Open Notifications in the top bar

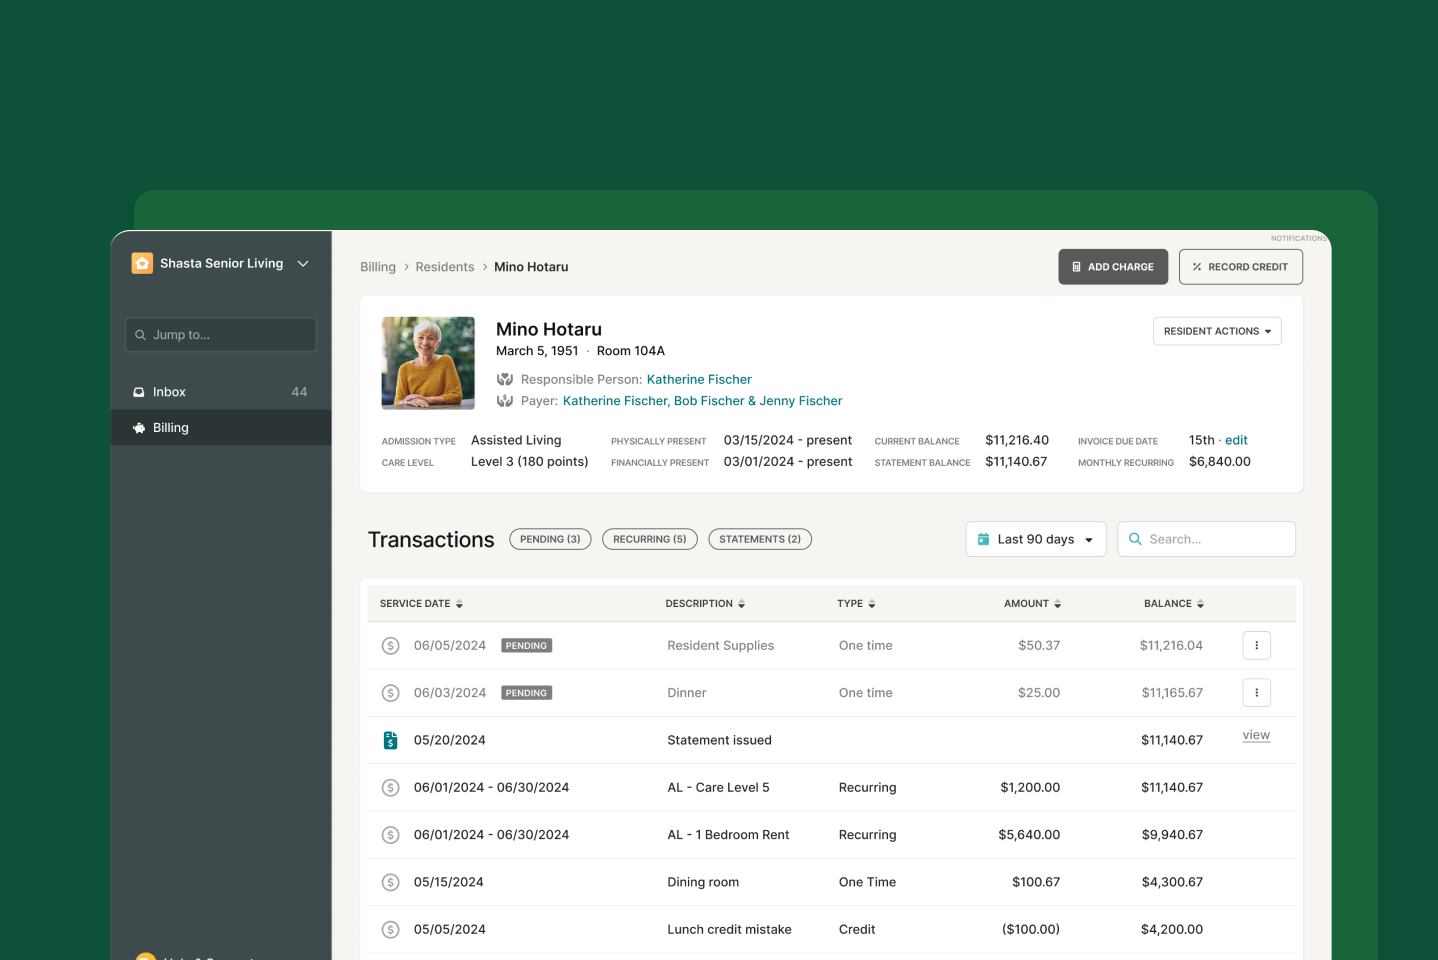point(1298,238)
